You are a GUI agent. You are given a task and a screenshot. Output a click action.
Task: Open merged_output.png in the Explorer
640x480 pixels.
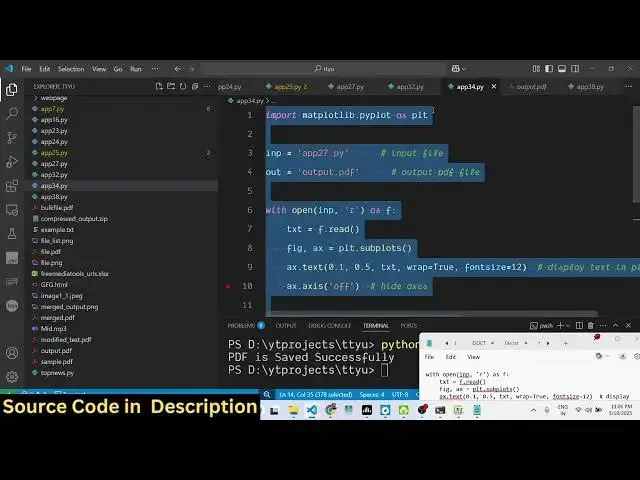tap(69, 307)
